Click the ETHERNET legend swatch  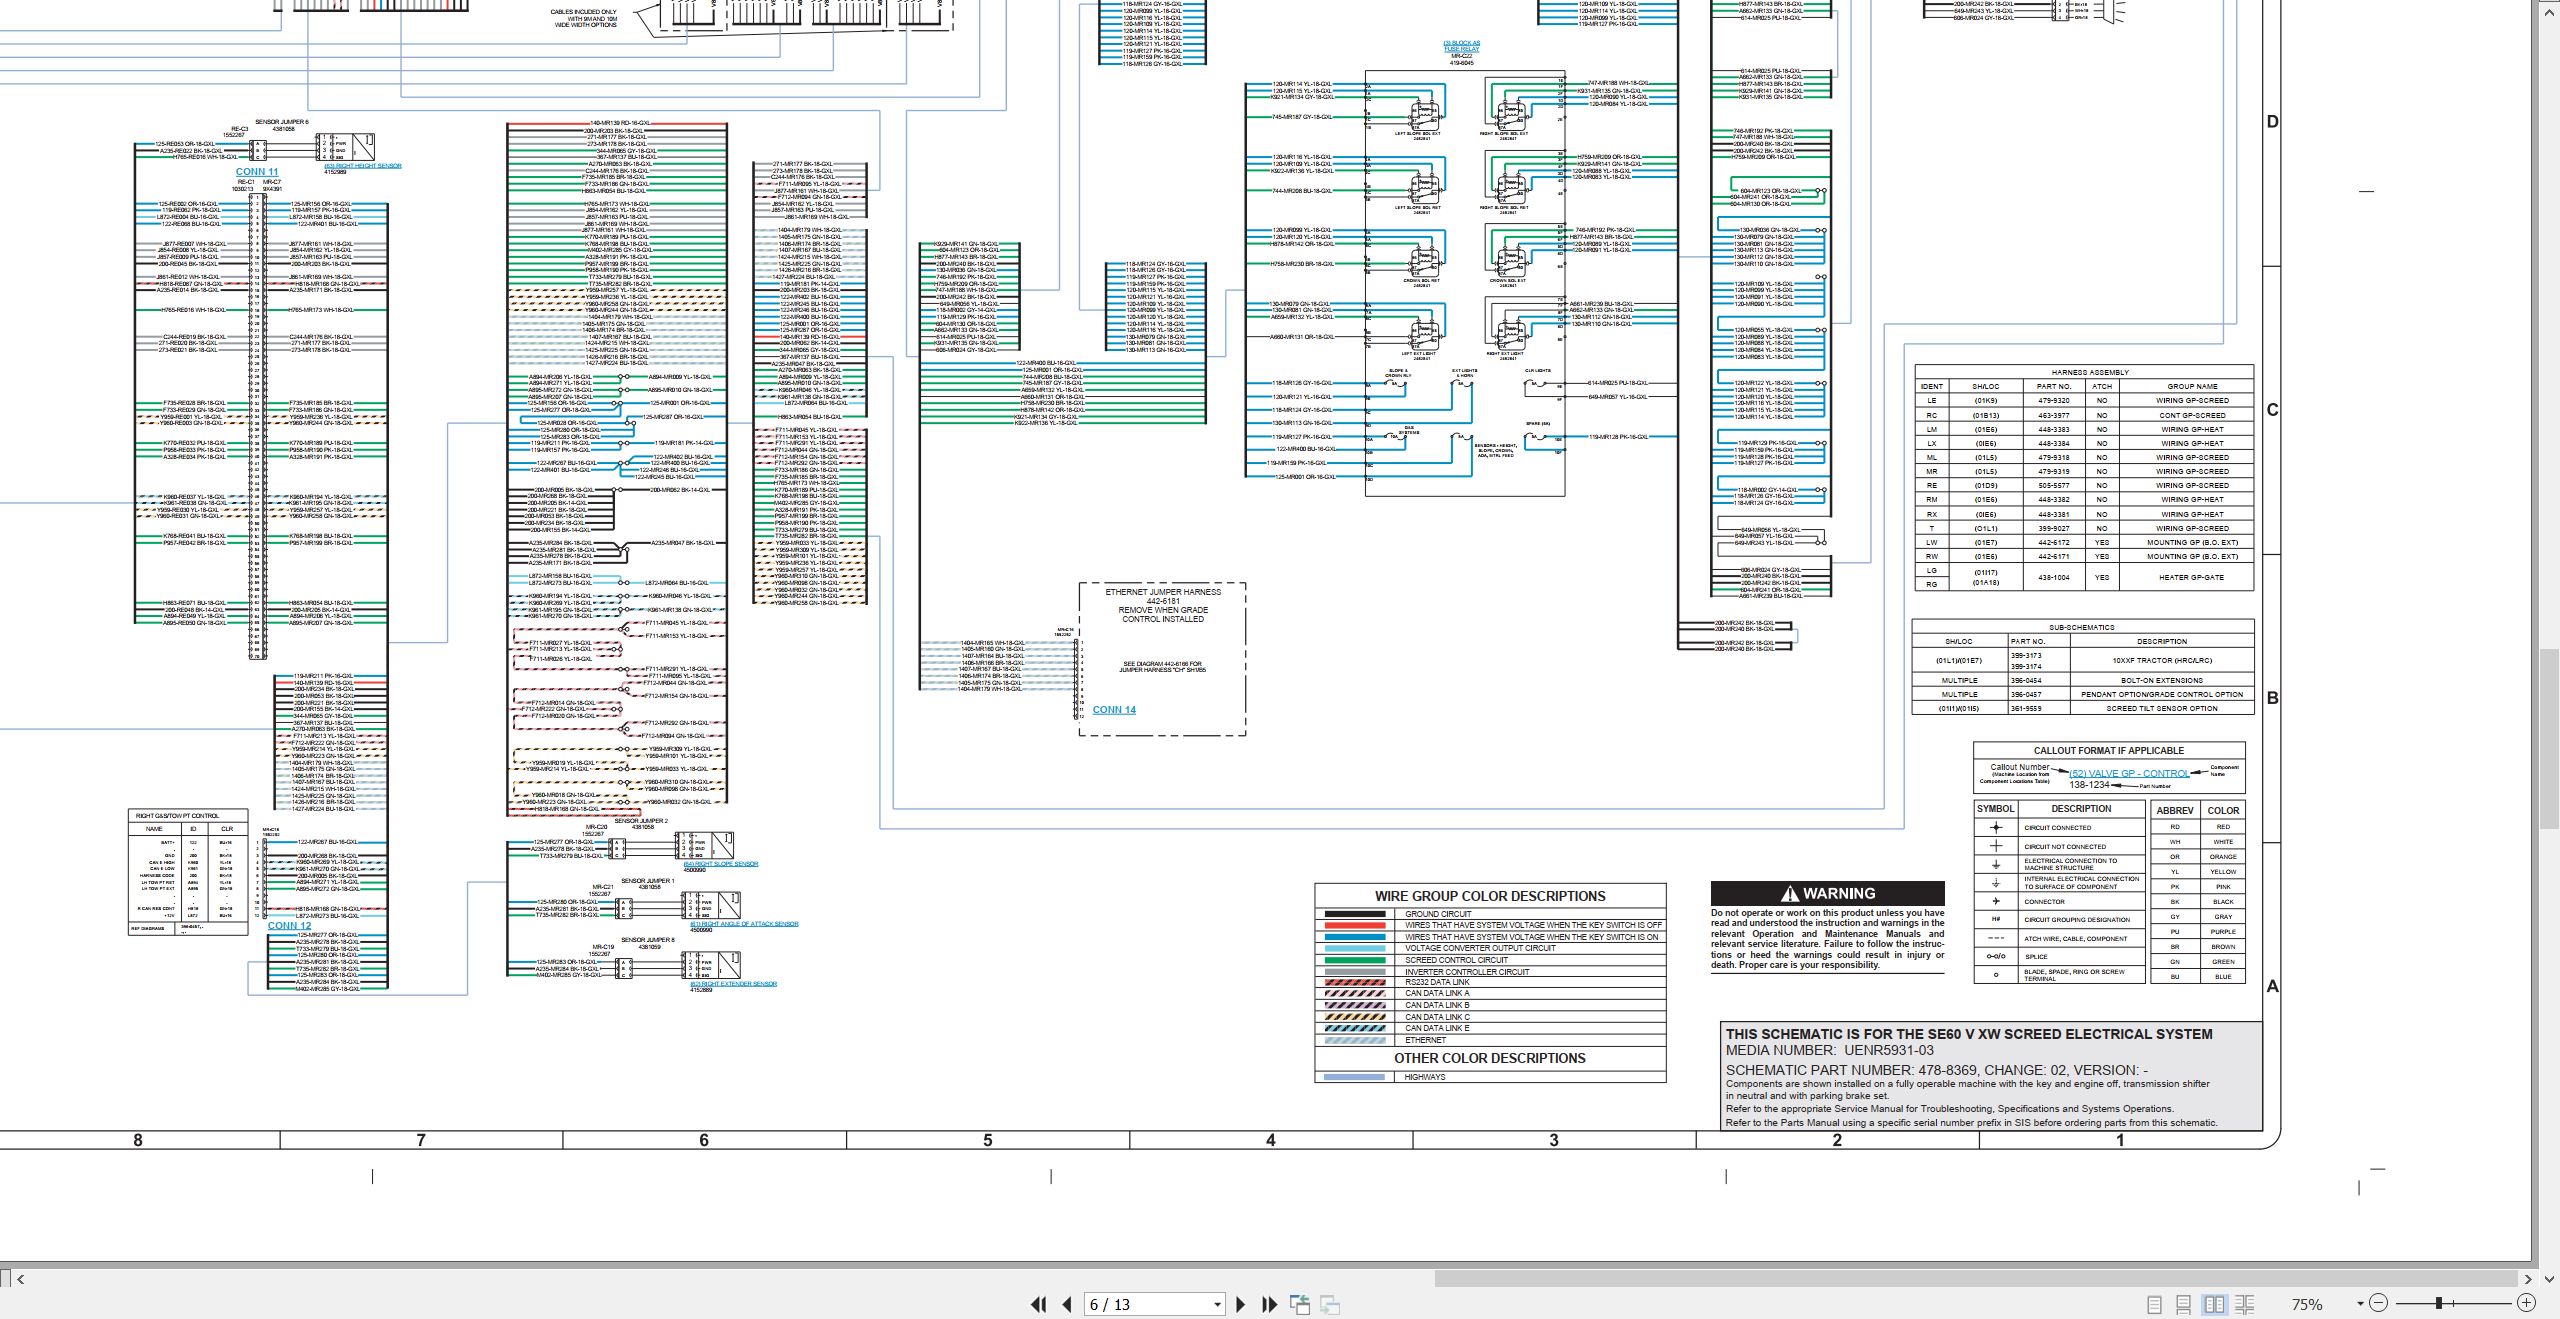click(1354, 1040)
